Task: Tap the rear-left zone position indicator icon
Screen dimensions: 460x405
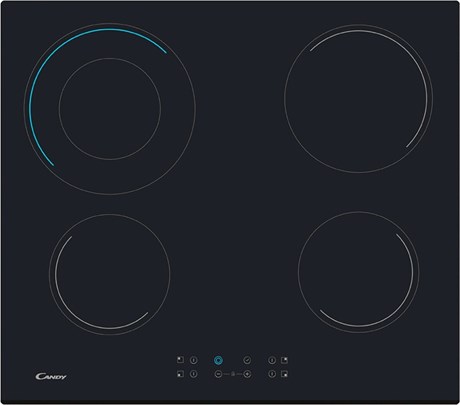Action: click(180, 360)
